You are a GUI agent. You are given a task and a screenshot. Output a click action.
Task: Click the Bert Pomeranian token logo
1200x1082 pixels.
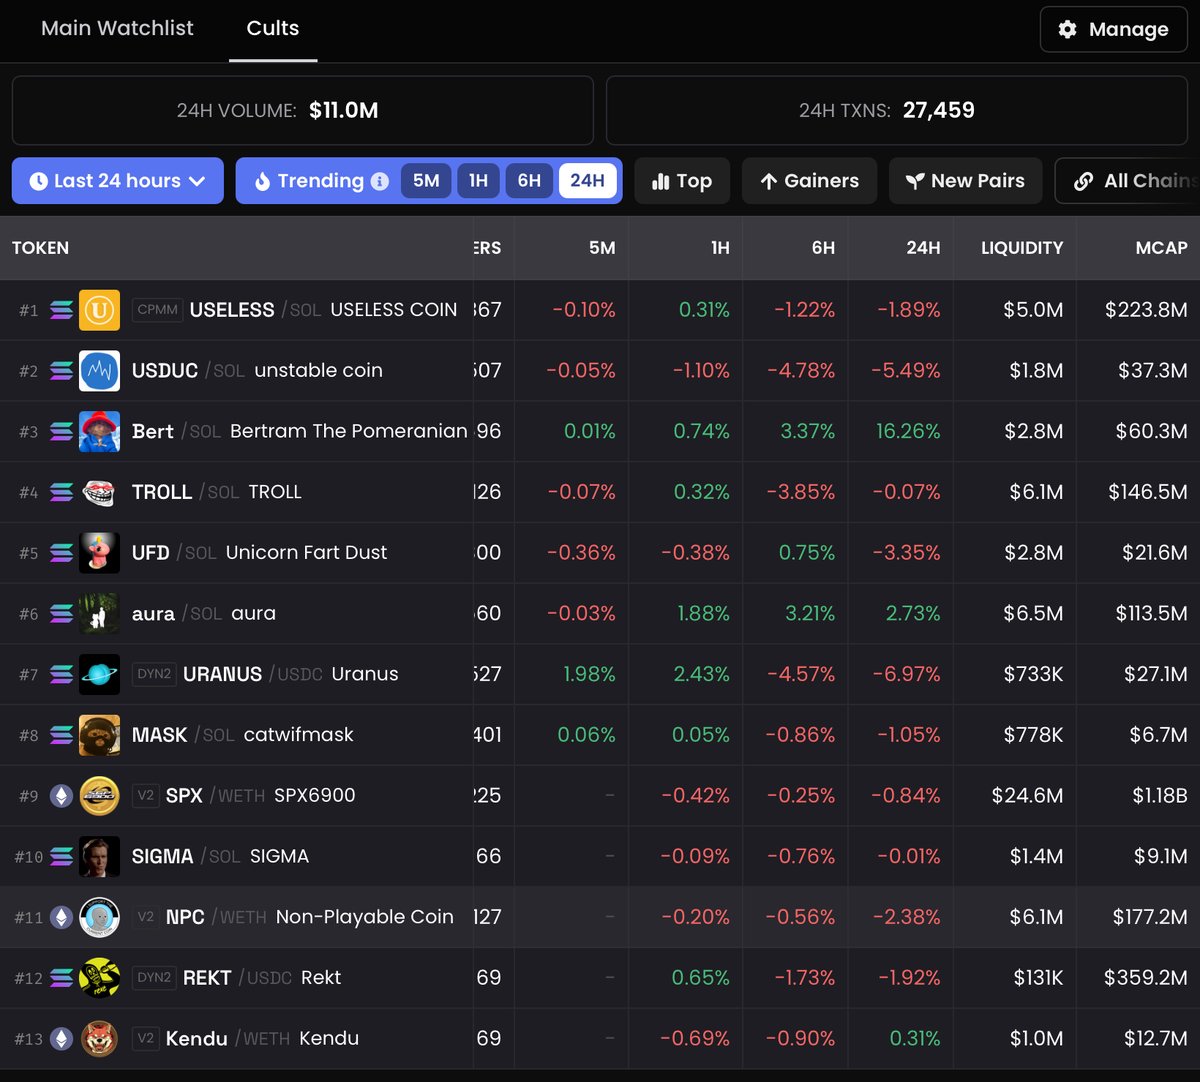99,431
